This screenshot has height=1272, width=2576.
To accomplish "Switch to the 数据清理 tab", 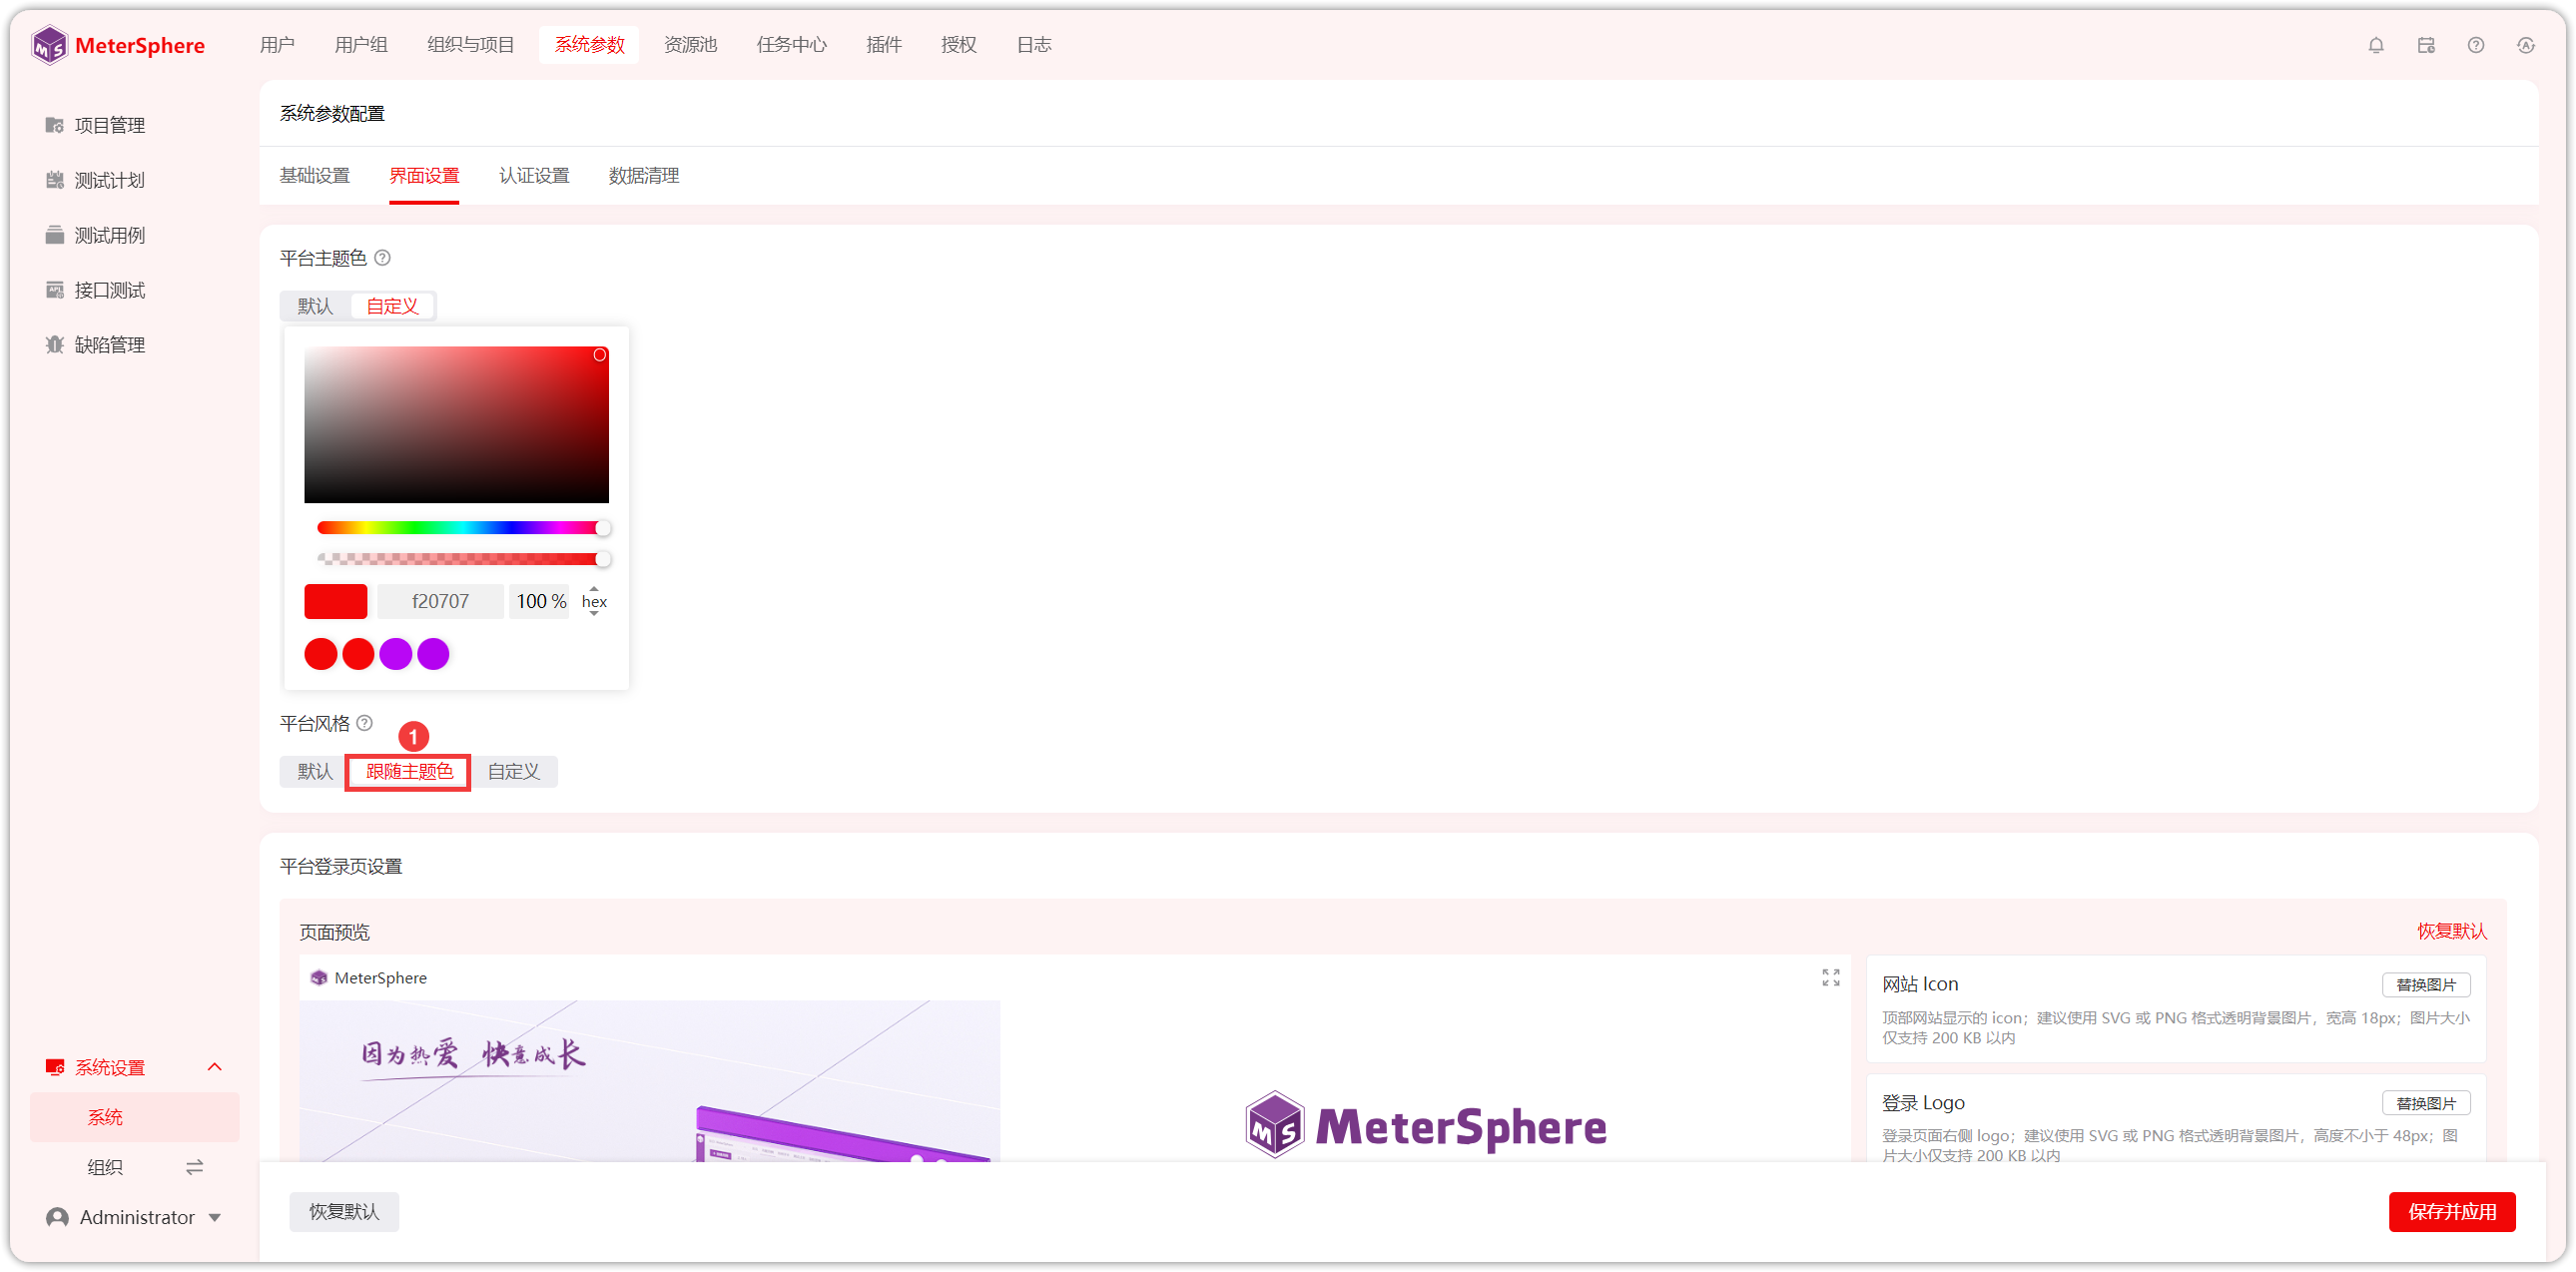I will 644,176.
